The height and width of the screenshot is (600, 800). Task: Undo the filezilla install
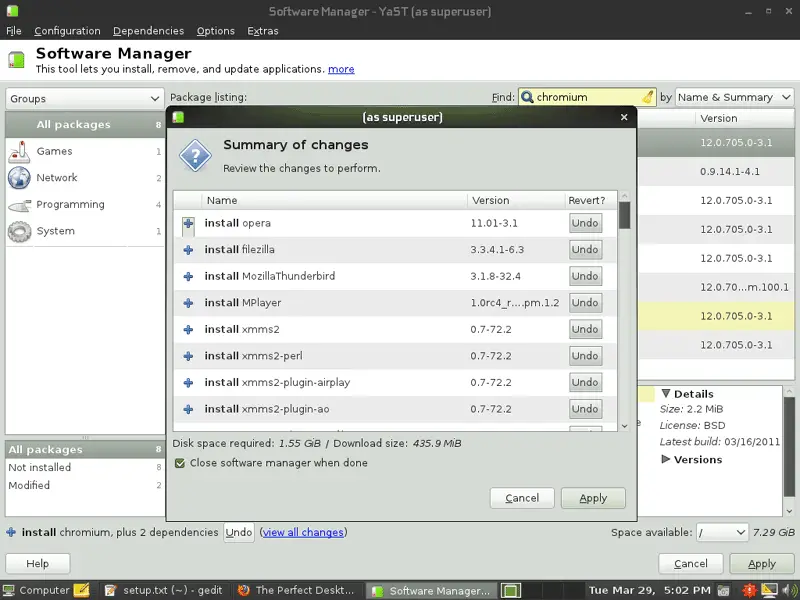[585, 249]
